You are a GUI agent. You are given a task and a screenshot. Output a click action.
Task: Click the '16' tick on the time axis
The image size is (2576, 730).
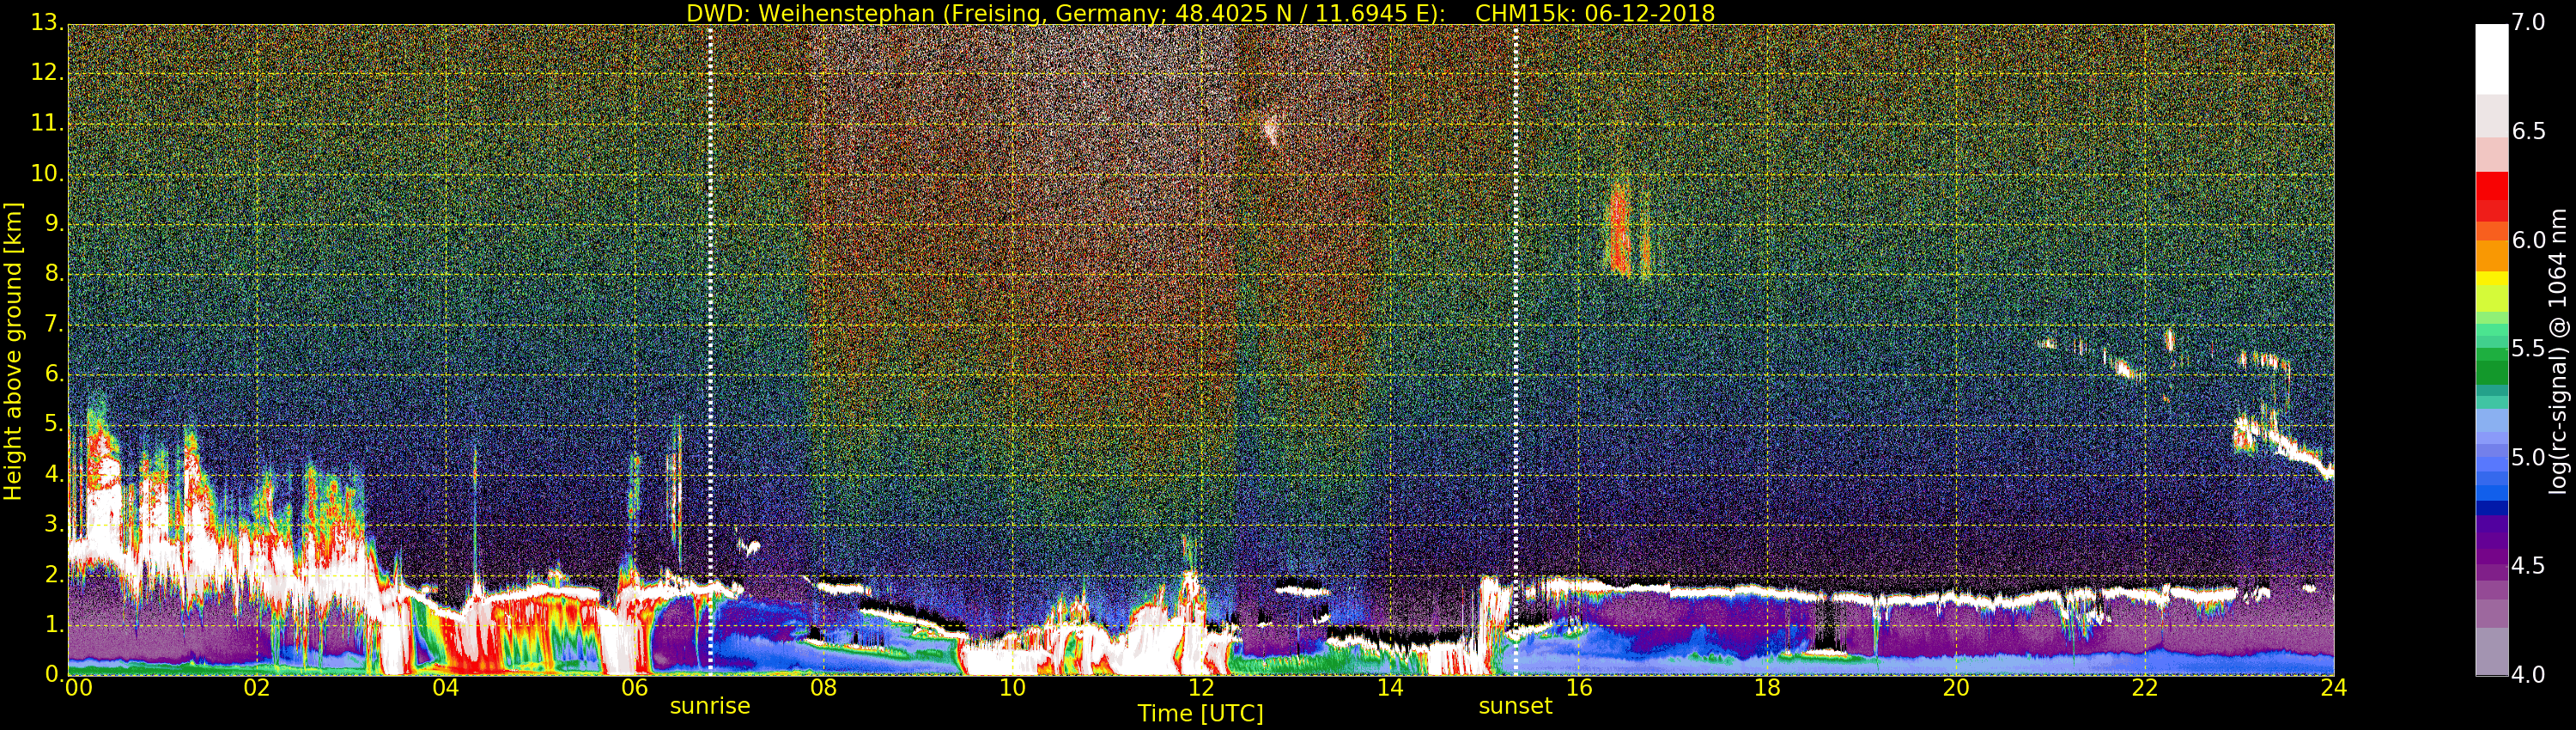1579,687
